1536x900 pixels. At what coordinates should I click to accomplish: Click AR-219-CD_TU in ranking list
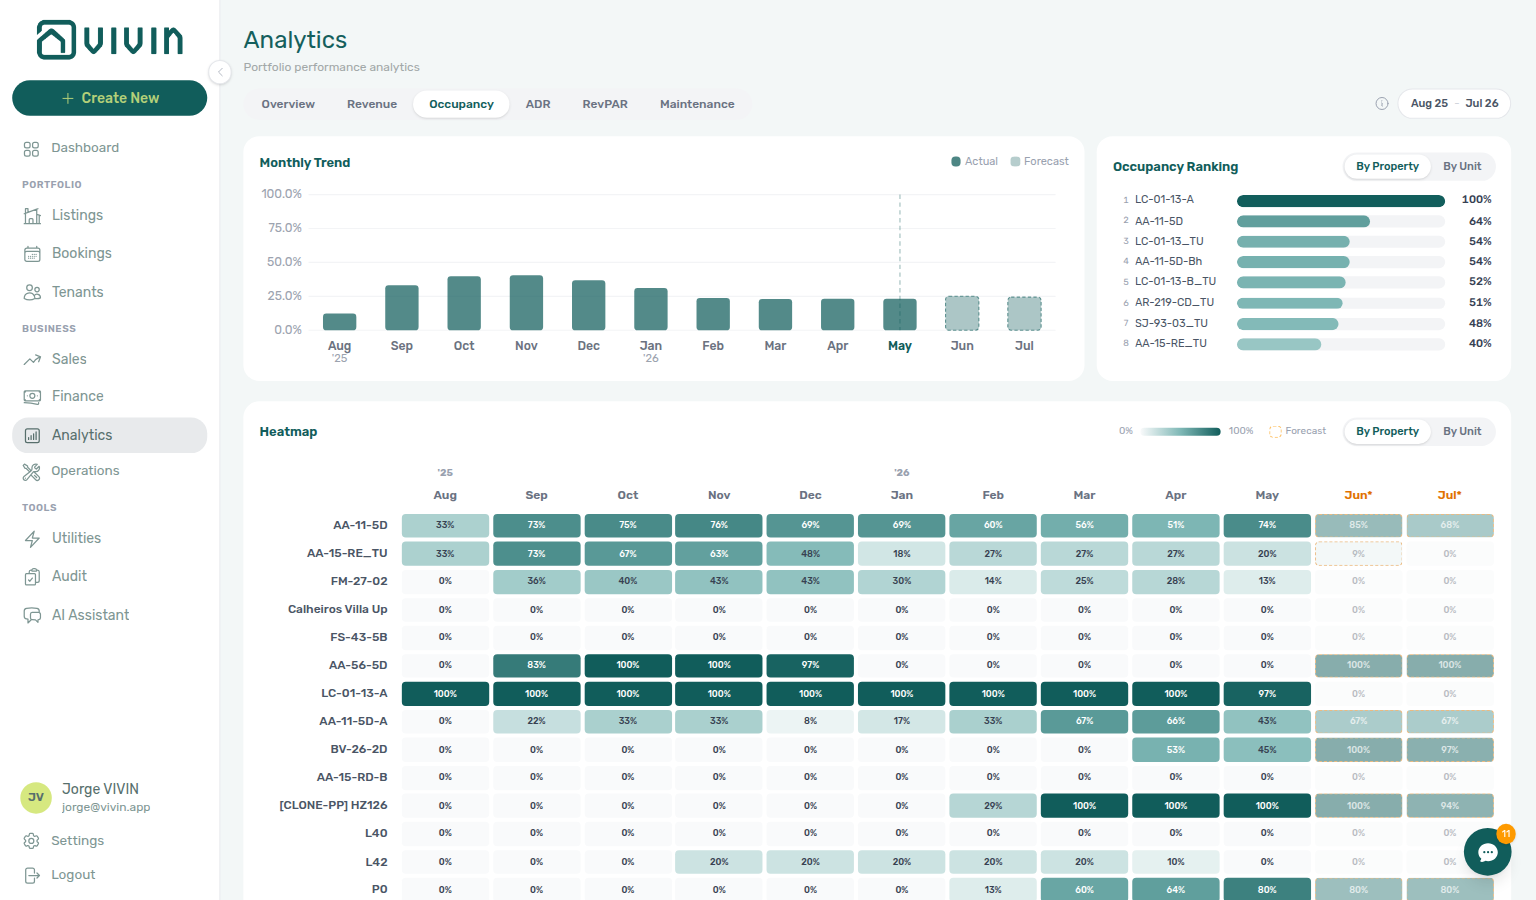(x=1174, y=302)
